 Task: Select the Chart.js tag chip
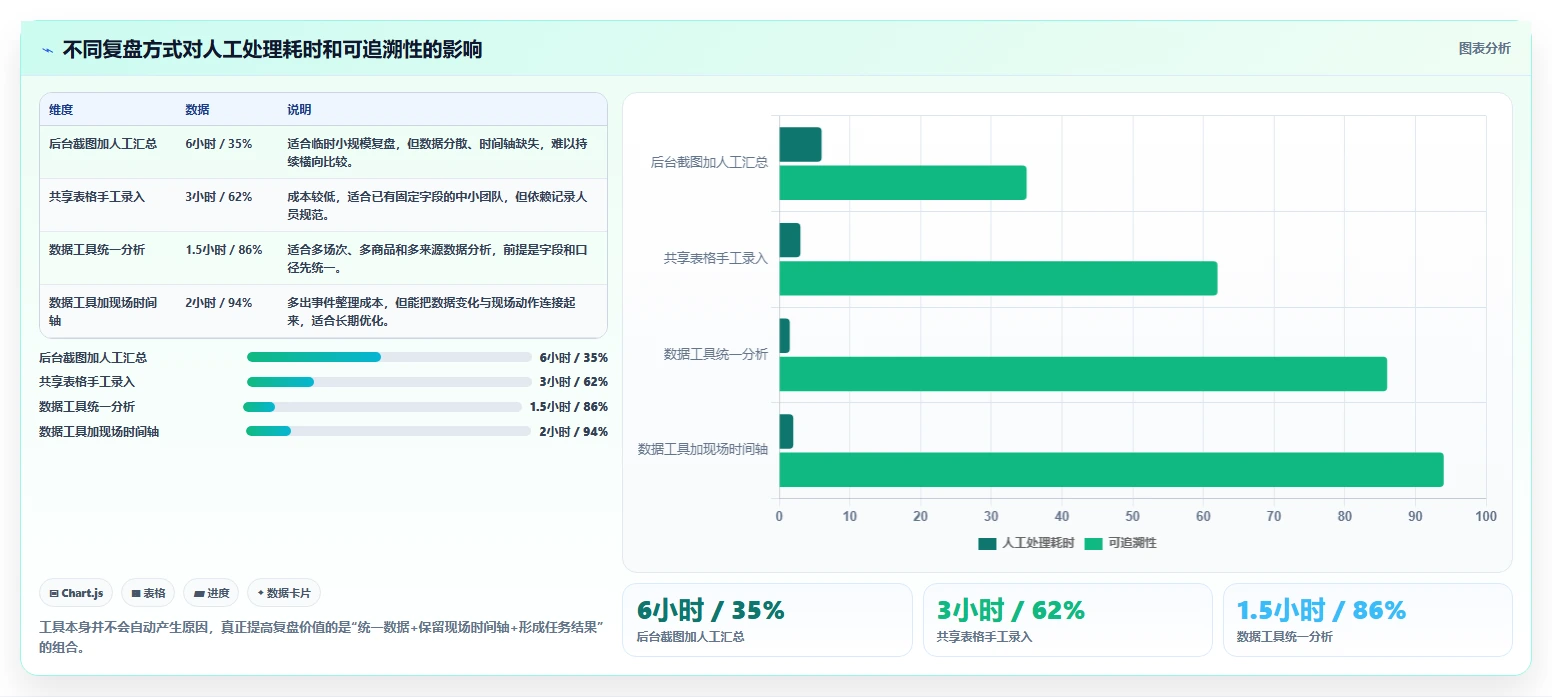tap(77, 593)
